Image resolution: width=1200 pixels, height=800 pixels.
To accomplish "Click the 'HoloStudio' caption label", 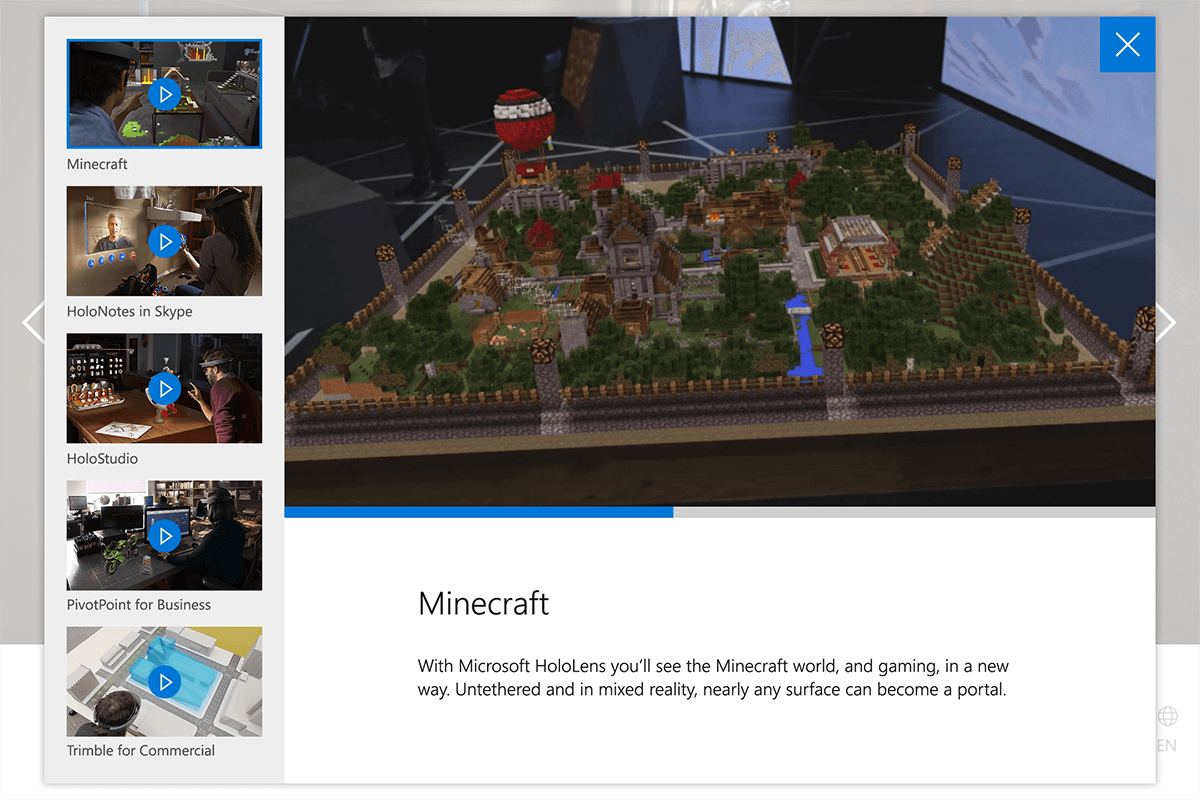I will point(102,459).
